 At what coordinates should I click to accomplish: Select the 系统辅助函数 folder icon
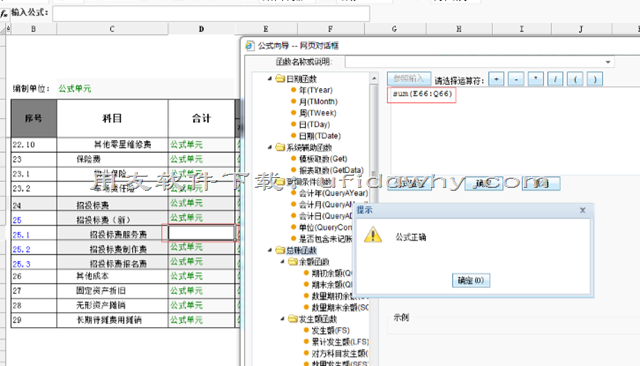pos(280,147)
